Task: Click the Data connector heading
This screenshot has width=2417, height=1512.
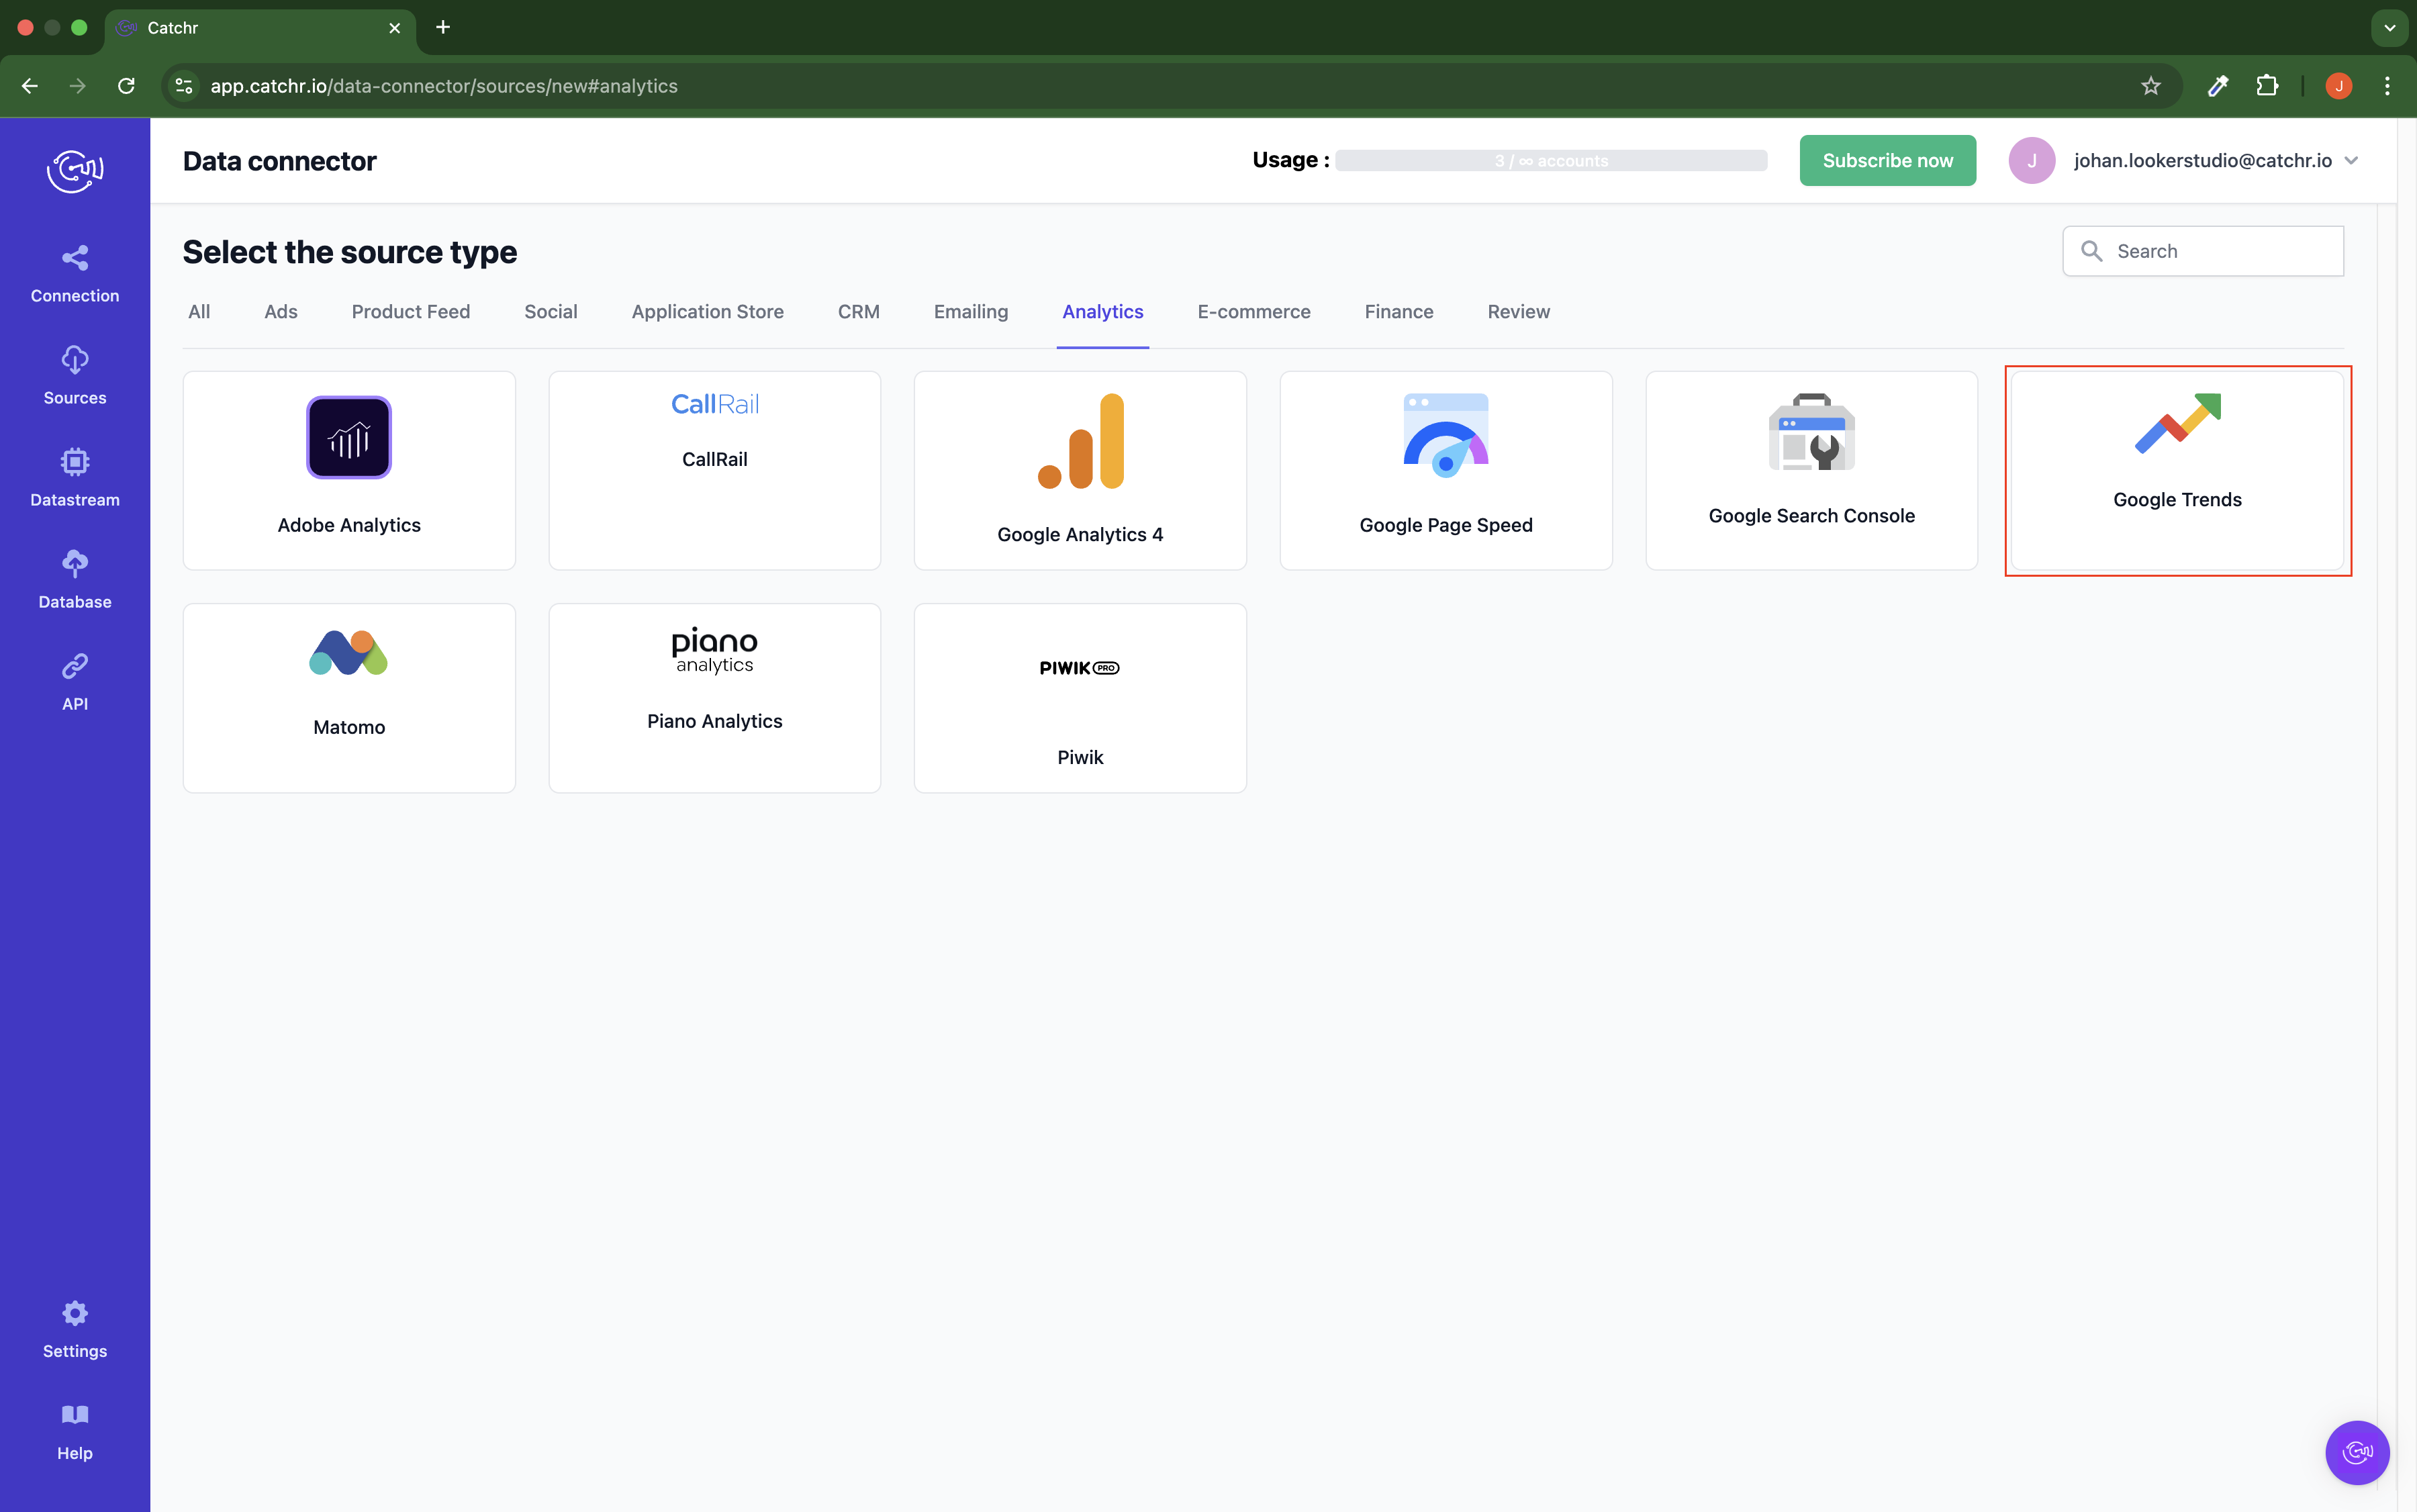Action: [x=279, y=161]
